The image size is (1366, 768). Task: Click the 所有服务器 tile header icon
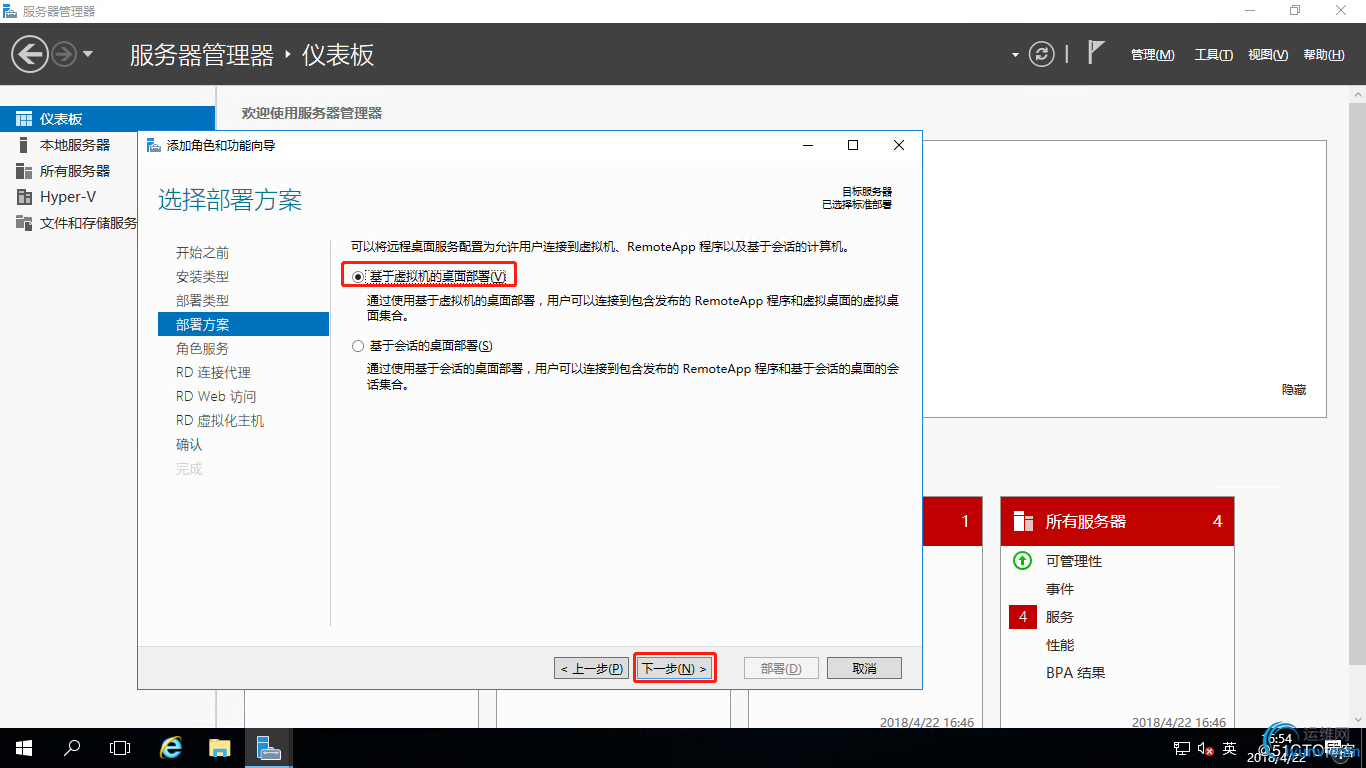(x=1023, y=521)
